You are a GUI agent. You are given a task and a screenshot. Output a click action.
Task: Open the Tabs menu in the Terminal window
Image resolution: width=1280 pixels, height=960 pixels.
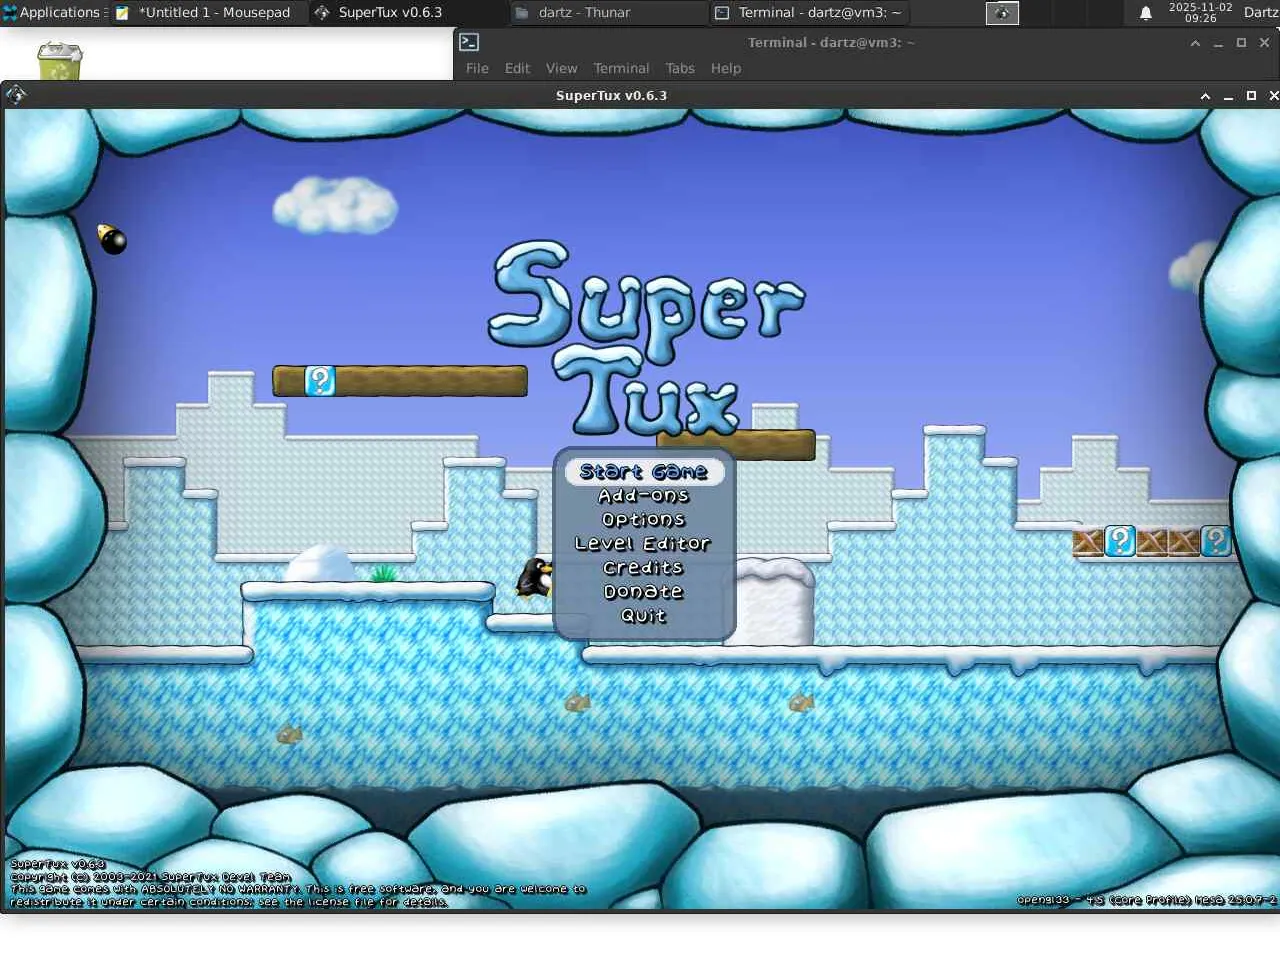(x=680, y=68)
